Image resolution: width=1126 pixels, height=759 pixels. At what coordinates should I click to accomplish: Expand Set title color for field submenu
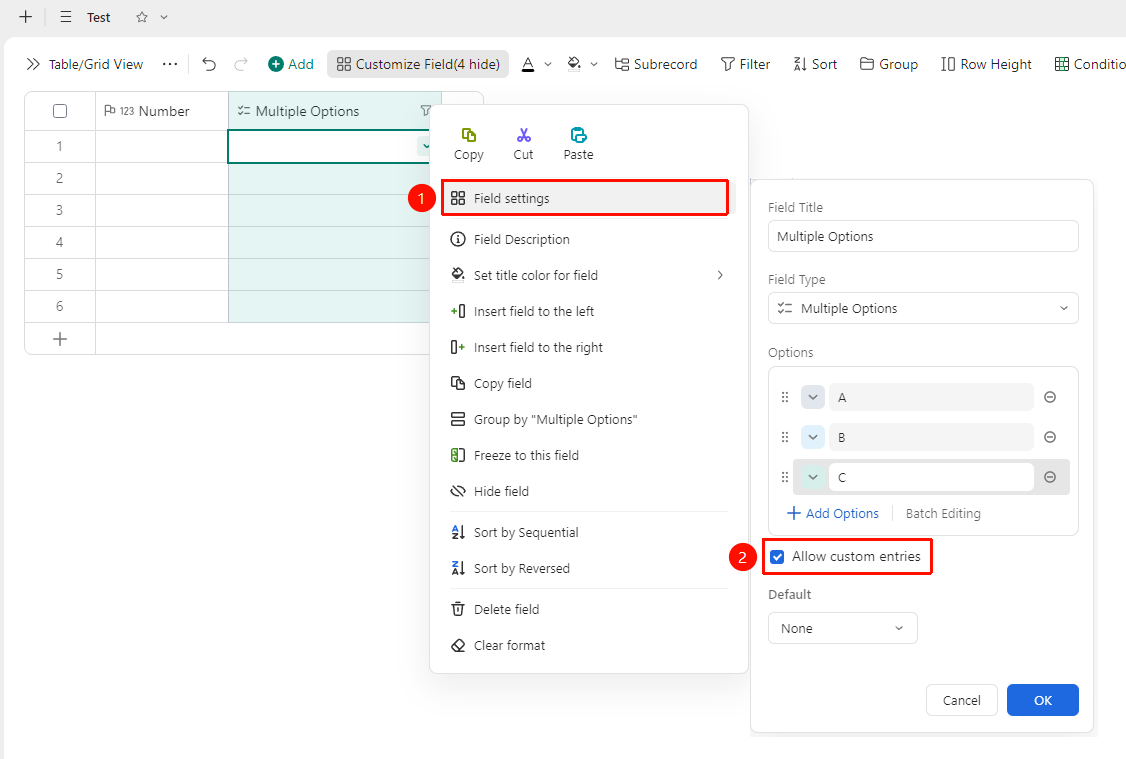(x=720, y=275)
